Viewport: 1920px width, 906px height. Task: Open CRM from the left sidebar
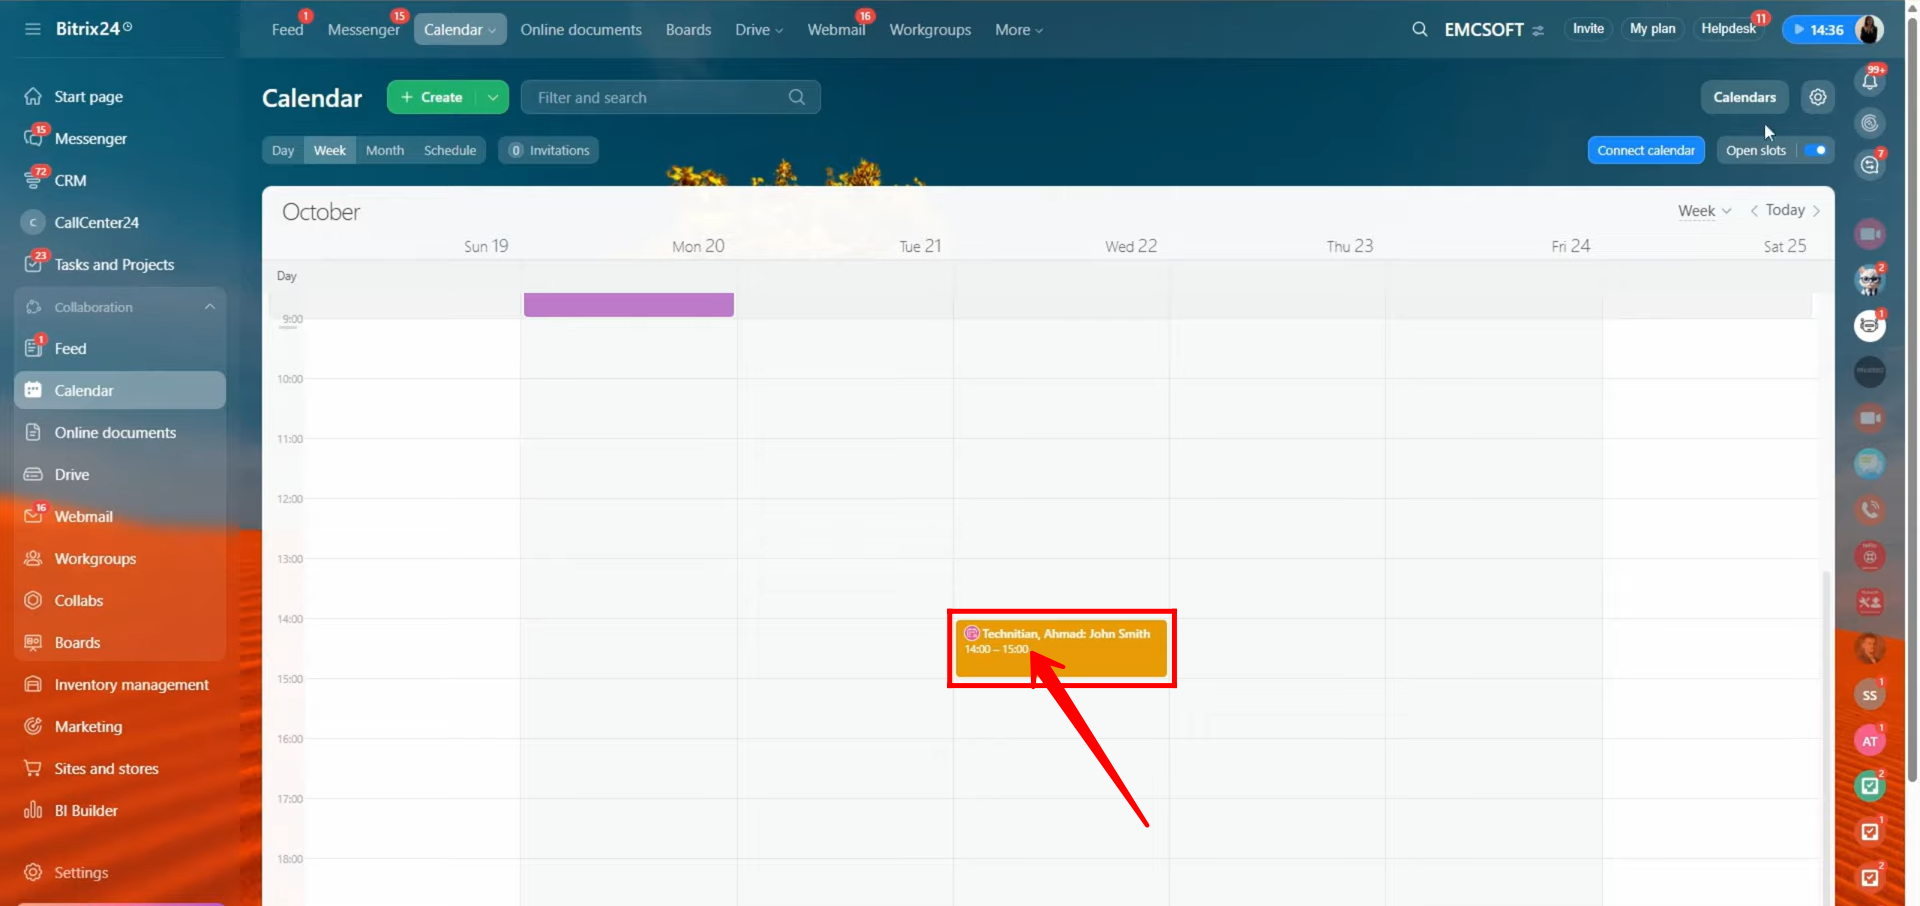[70, 181]
